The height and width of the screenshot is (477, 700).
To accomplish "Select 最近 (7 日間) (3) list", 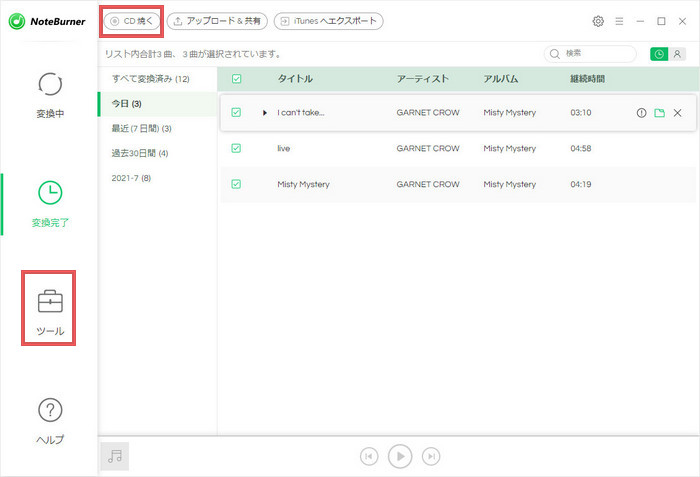I will 157,129.
